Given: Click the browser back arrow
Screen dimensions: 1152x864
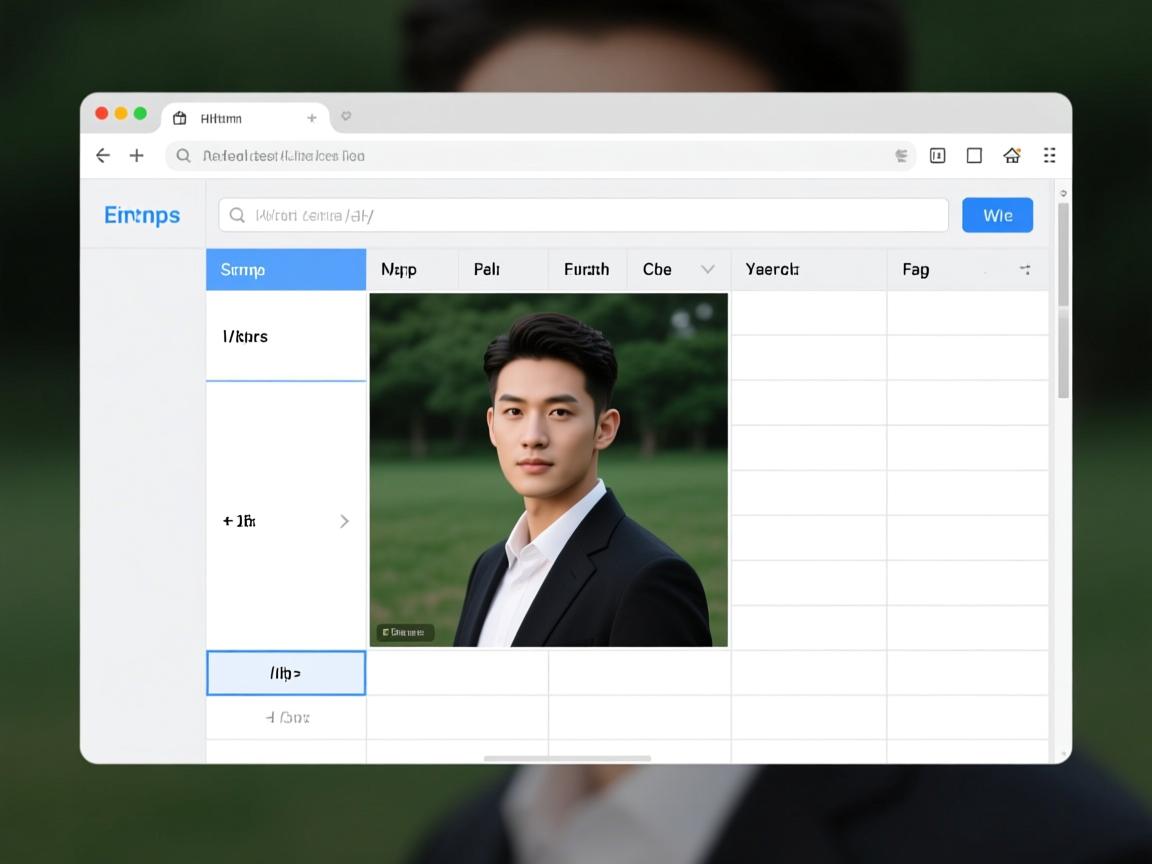Looking at the screenshot, I should click(x=103, y=155).
